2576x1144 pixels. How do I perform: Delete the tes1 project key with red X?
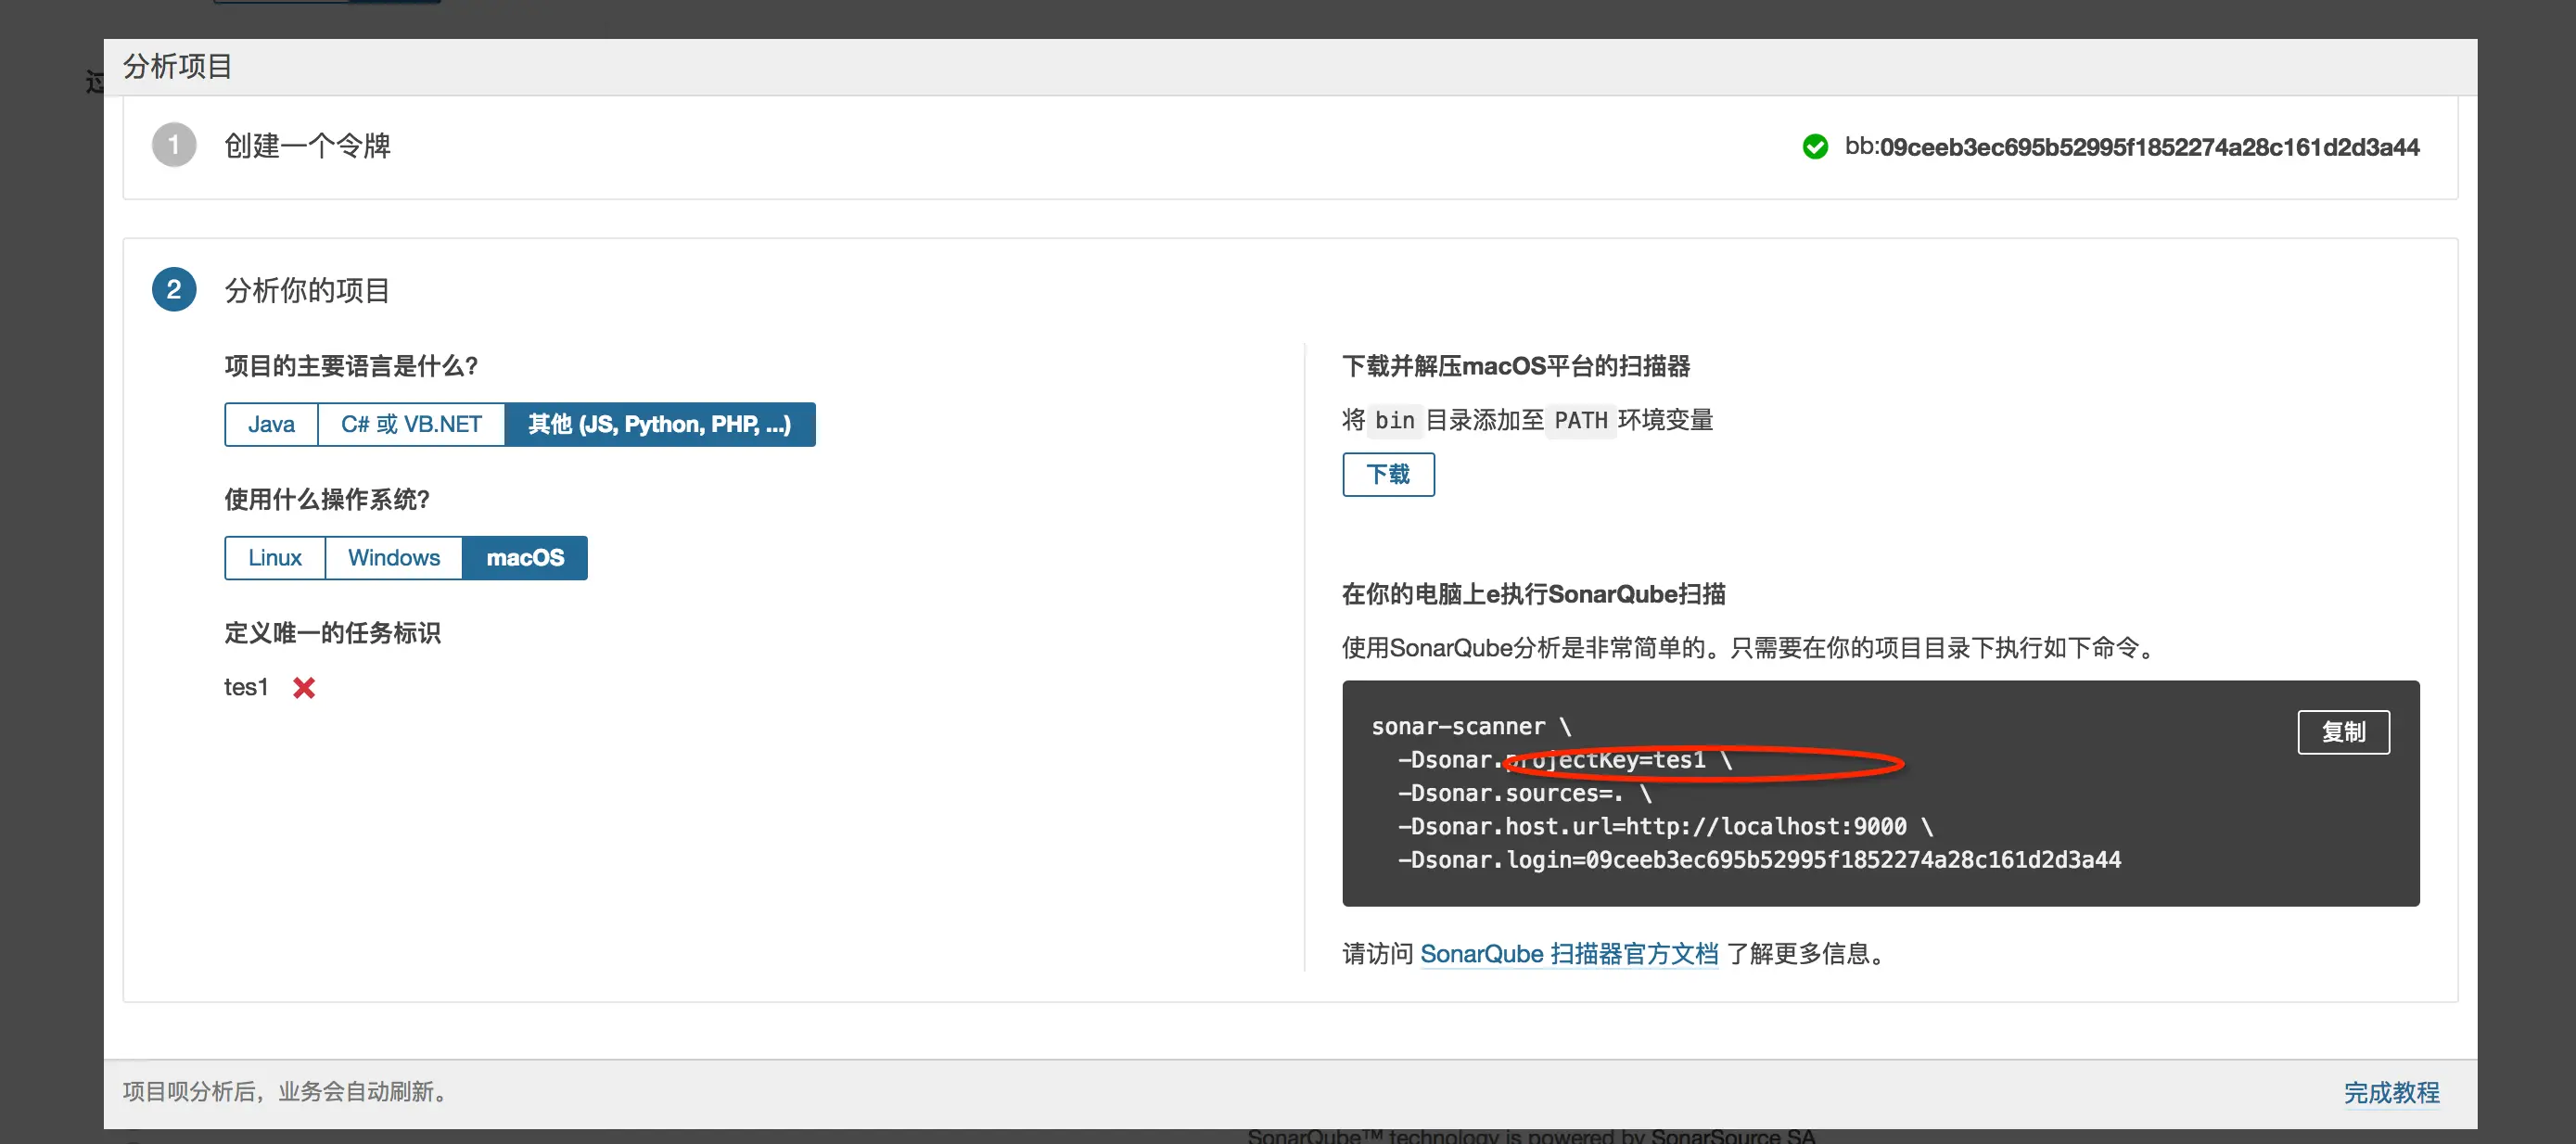[304, 687]
